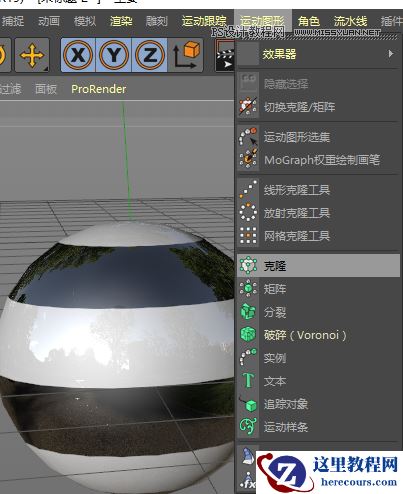Select the Move tool icon
Screen dimensions: 403x494
click(32, 55)
